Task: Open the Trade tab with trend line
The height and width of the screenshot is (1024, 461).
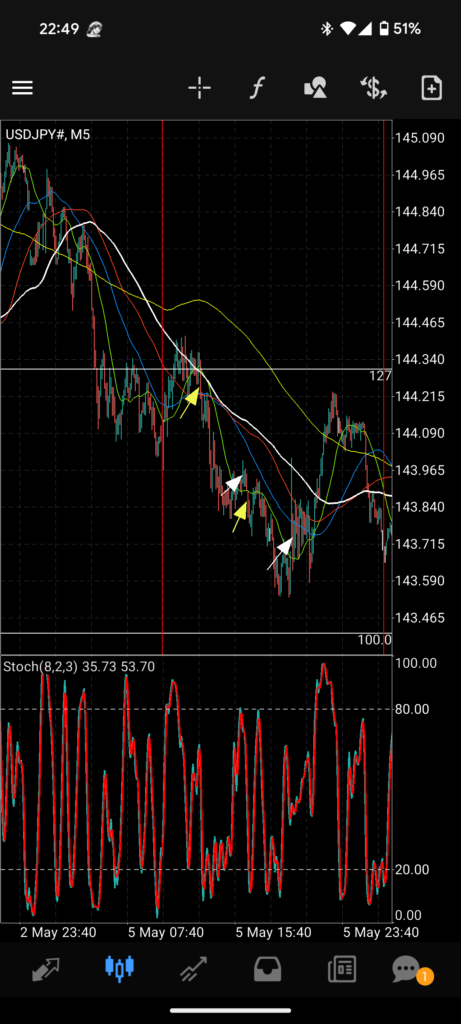Action: coord(194,969)
